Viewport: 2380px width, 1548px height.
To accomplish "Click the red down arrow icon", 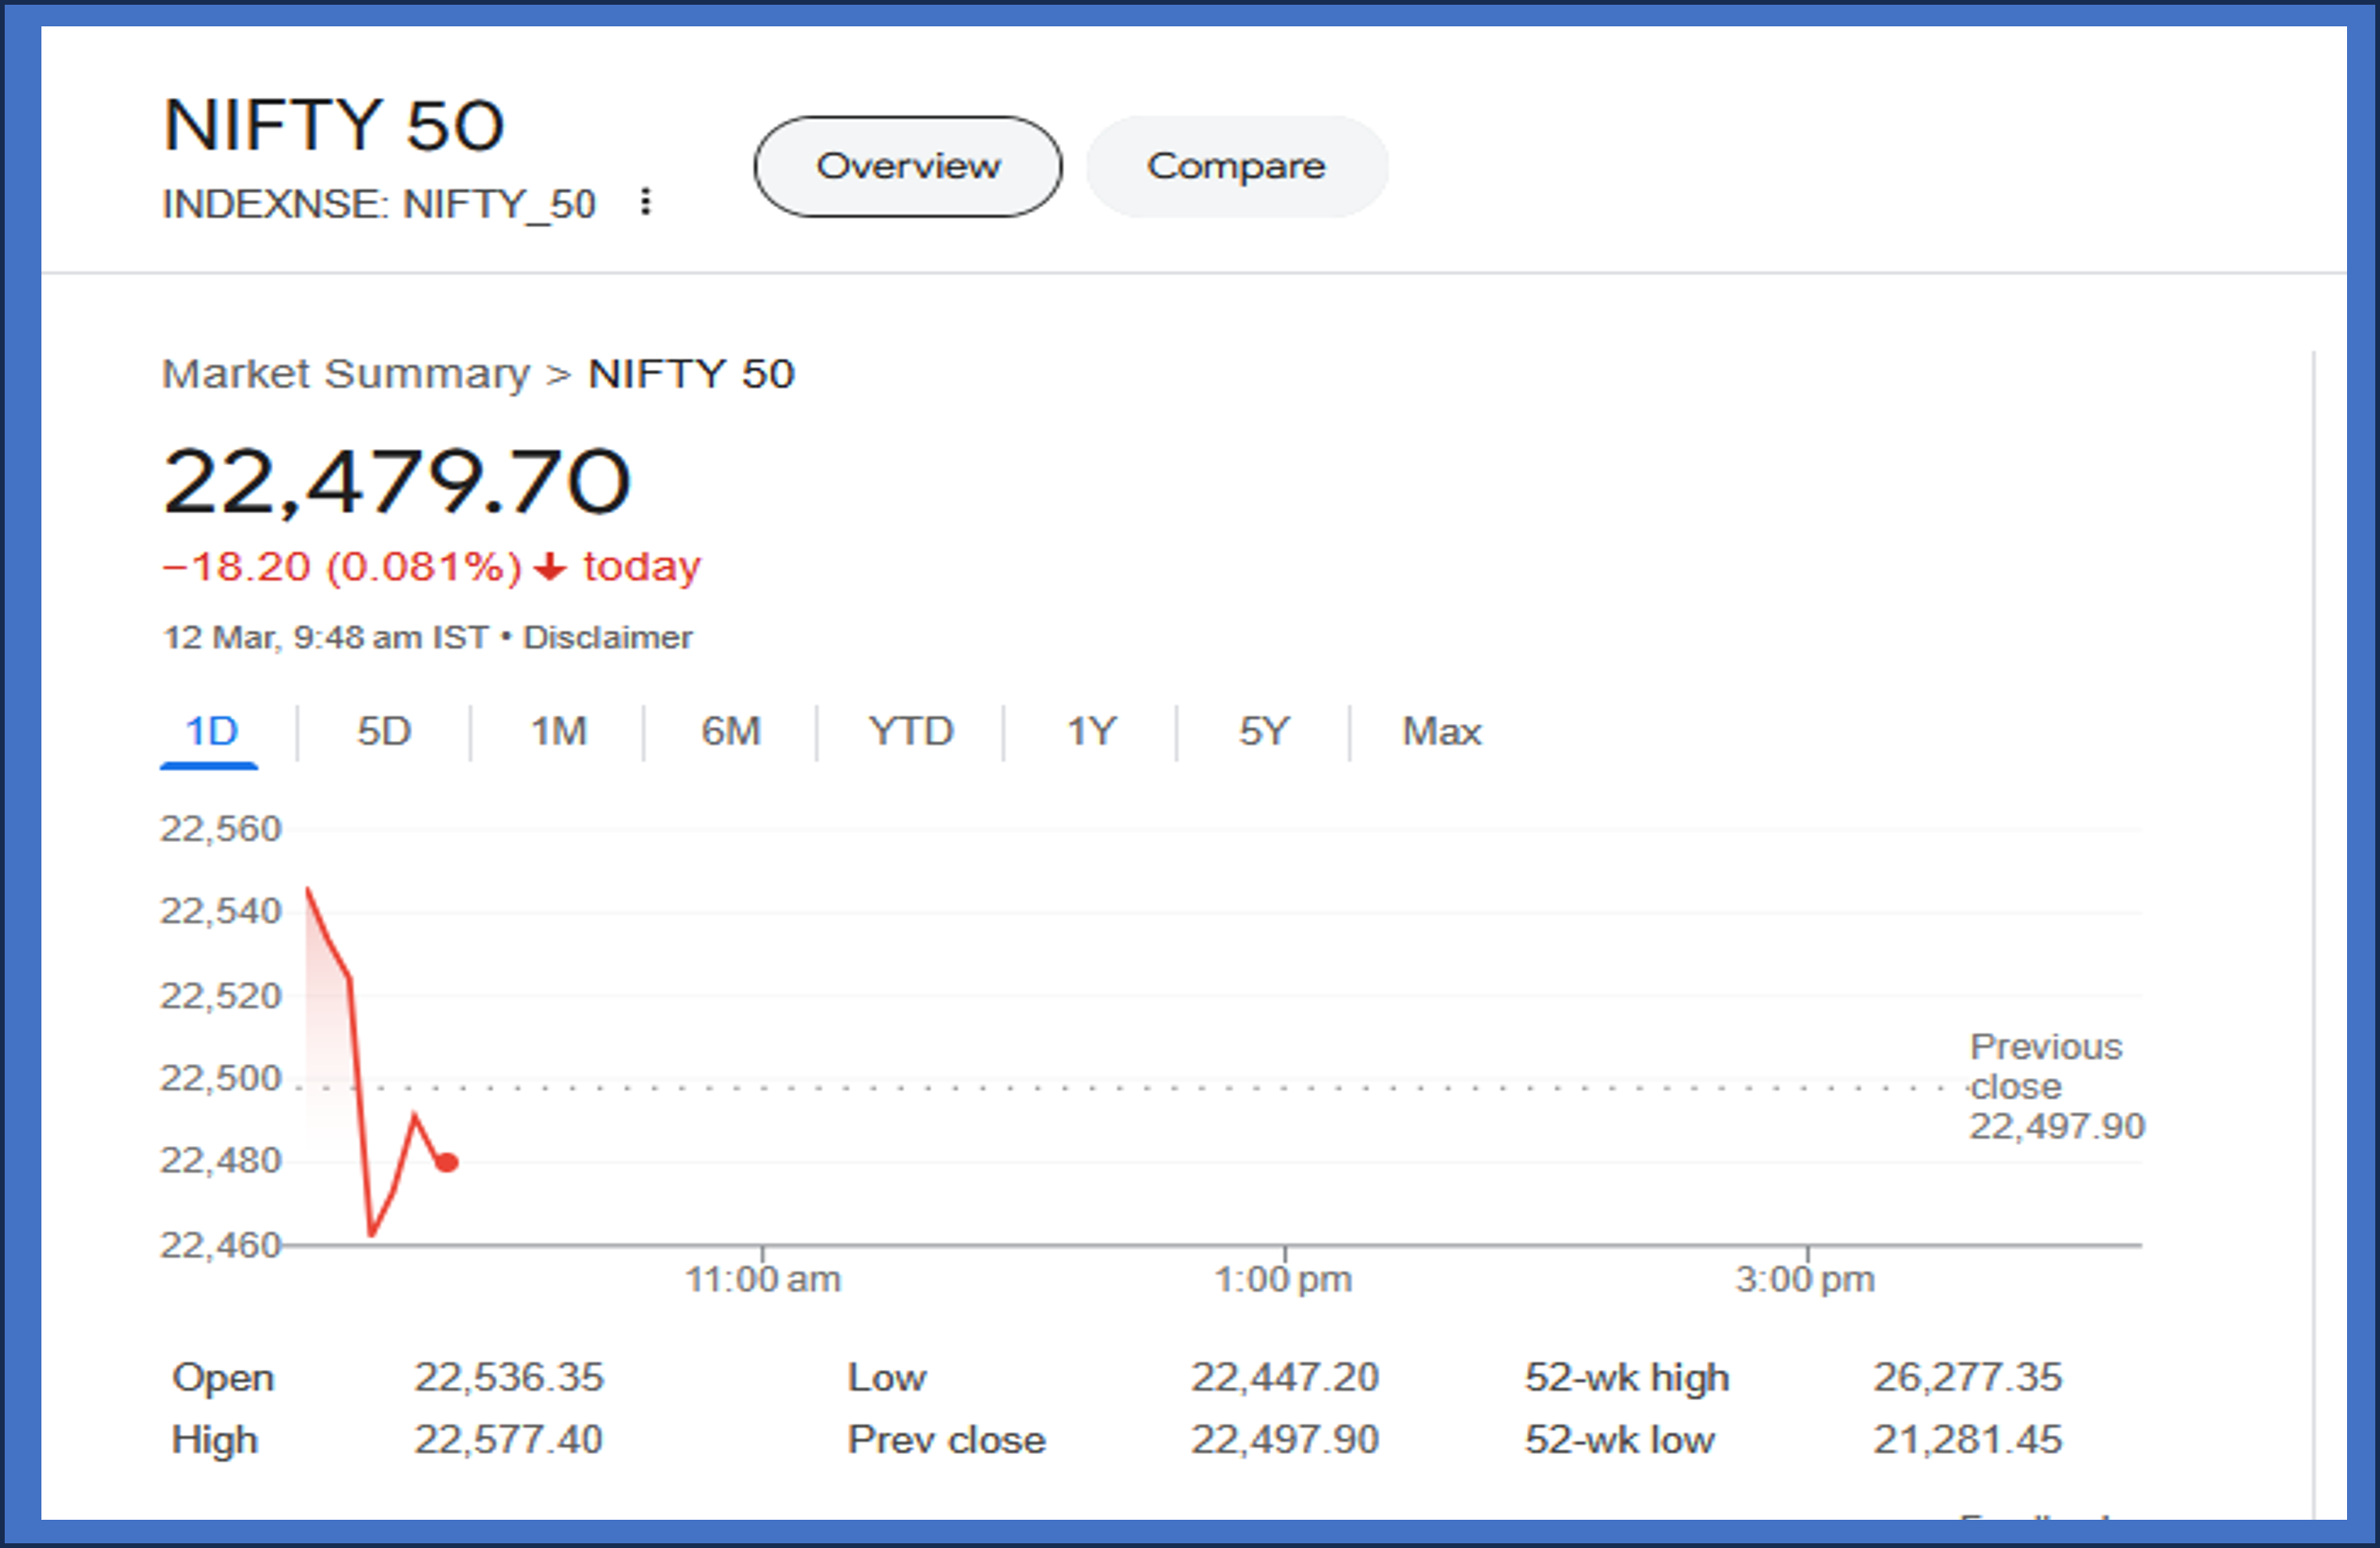I will [550, 568].
